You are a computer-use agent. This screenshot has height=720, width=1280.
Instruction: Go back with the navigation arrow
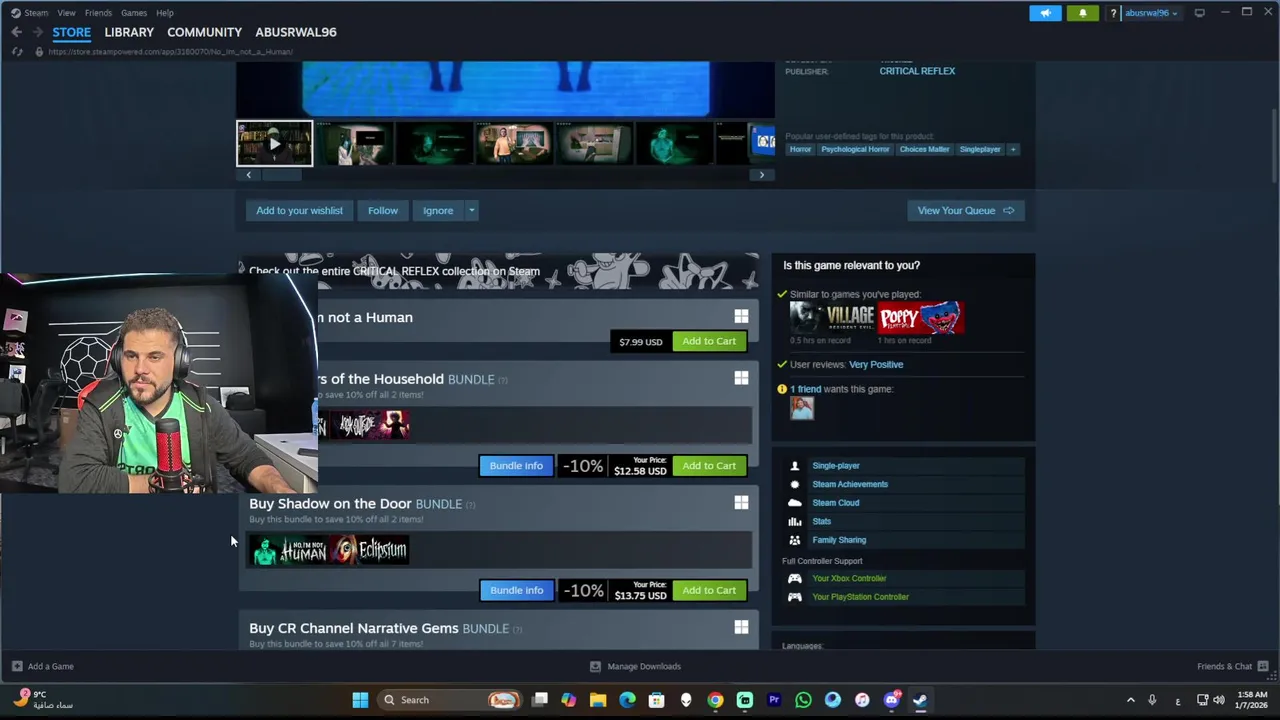click(17, 32)
